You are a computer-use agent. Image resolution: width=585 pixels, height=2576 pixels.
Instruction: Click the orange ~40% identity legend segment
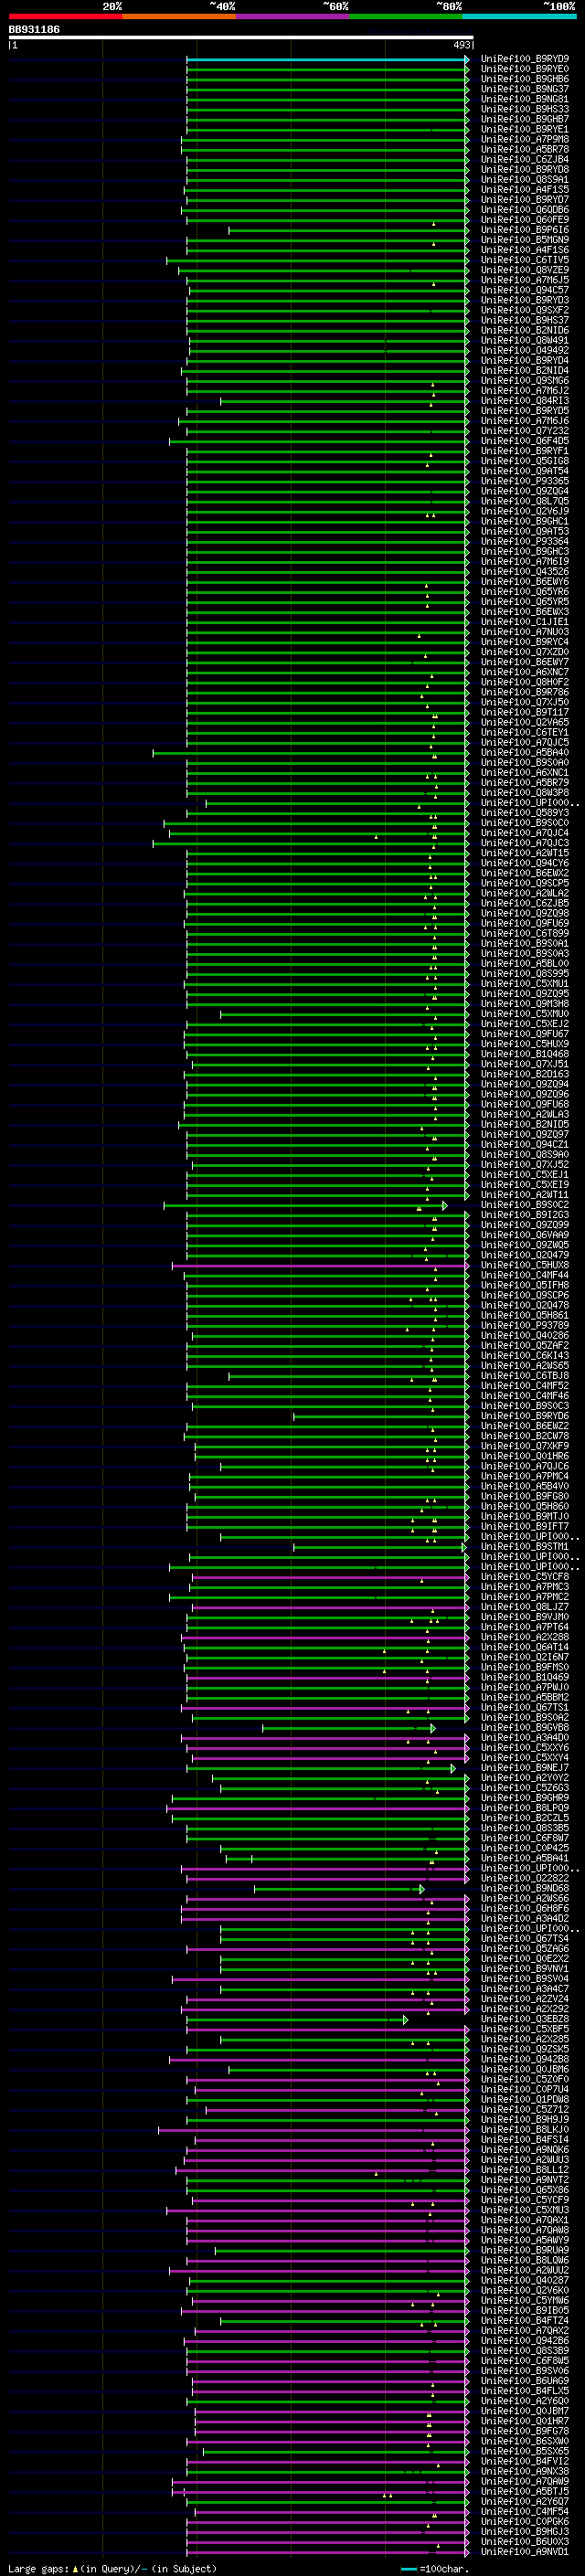[179, 16]
